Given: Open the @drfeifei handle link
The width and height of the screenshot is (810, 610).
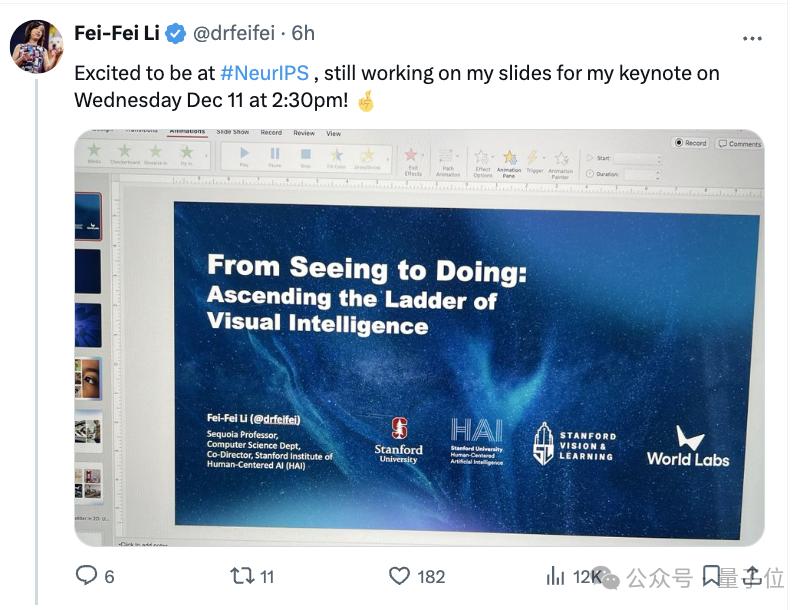Looking at the screenshot, I should tap(232, 33).
